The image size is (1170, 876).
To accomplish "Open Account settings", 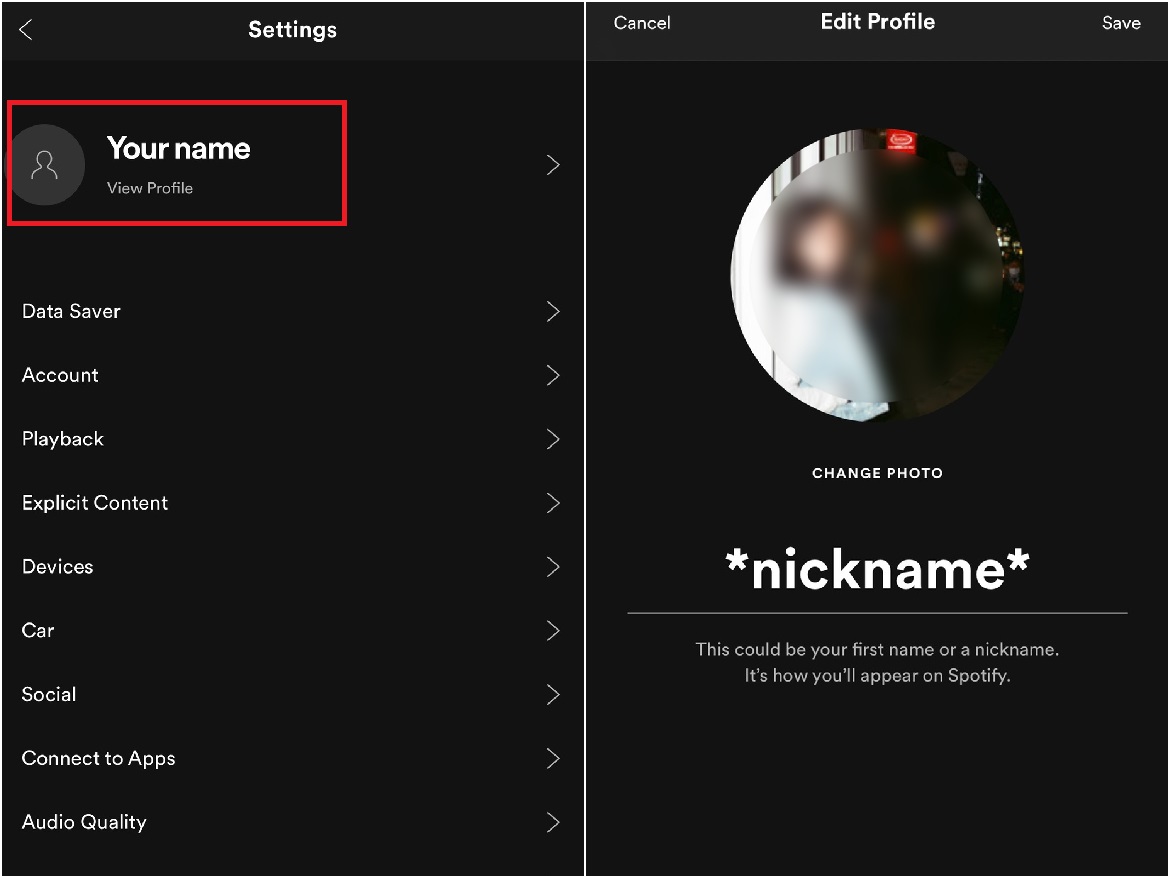I will [x=60, y=375].
